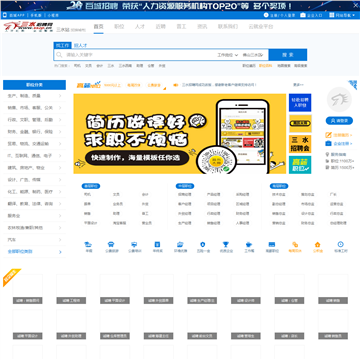
Task: Select 产品经理 under 中层职位
Action: tap(213, 194)
